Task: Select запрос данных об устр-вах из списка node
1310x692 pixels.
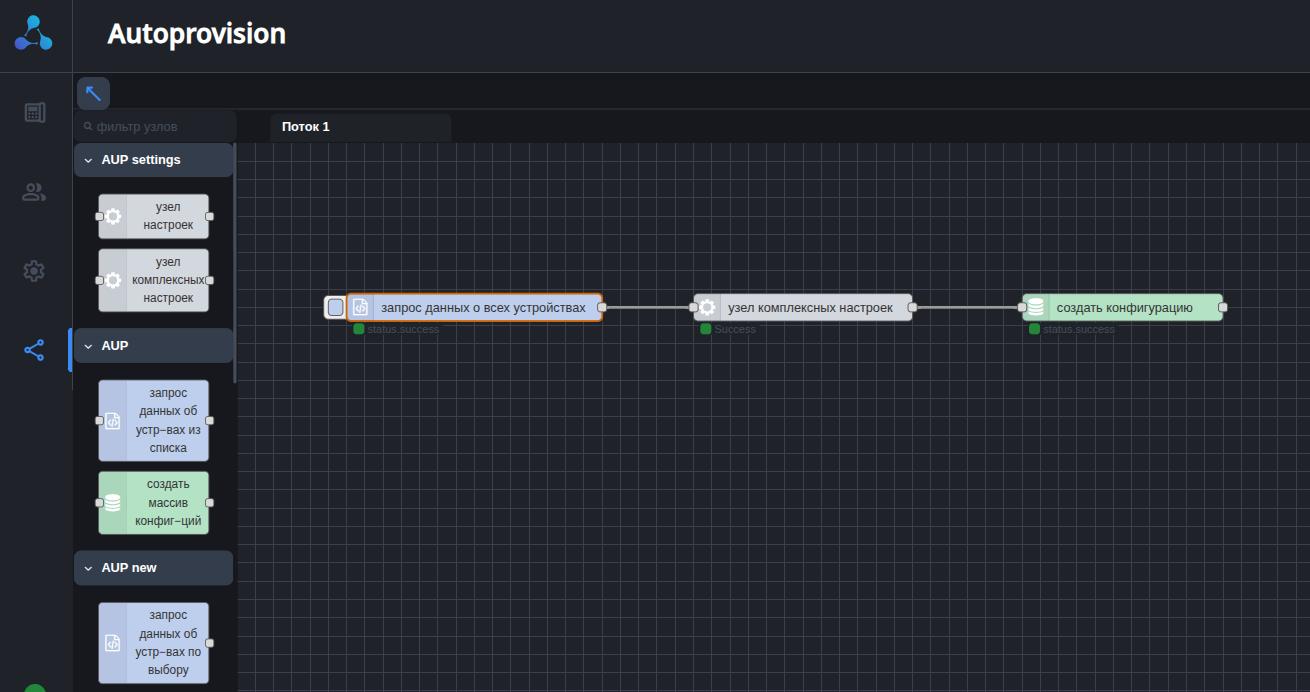Action: pos(154,421)
